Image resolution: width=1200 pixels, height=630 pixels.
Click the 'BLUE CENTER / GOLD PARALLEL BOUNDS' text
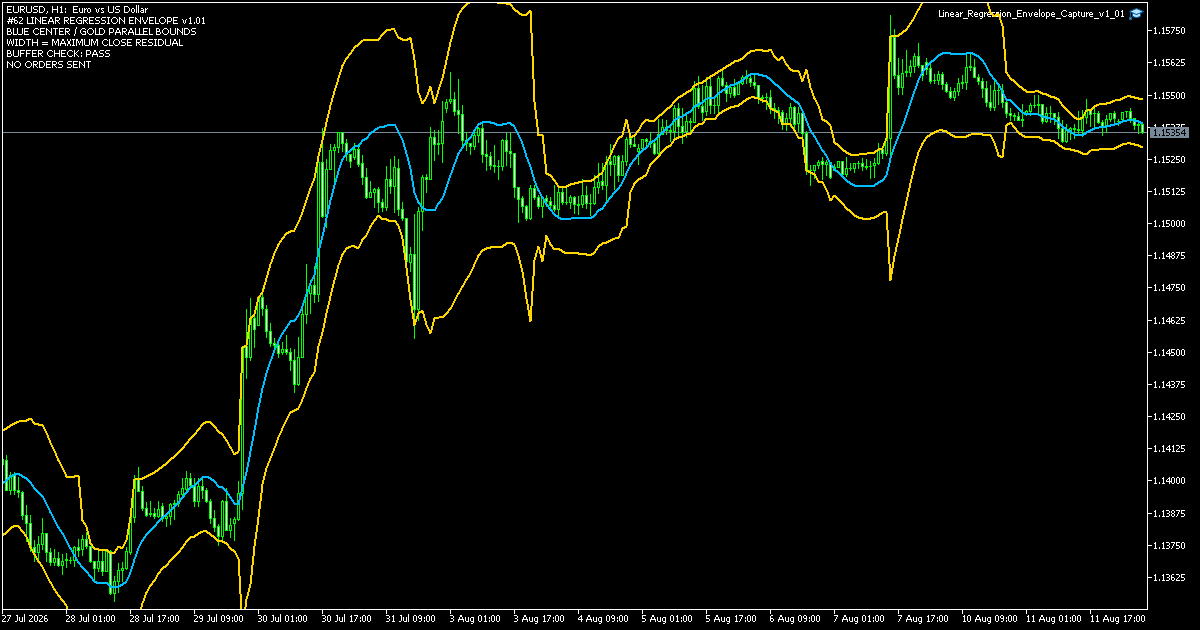[x=101, y=31]
